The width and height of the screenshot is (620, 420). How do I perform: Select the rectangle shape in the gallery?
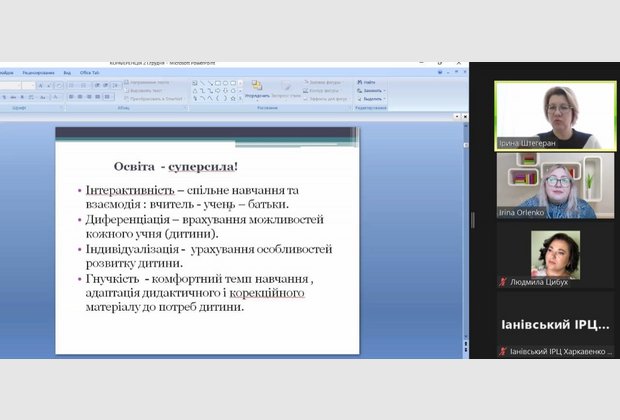coord(218,83)
